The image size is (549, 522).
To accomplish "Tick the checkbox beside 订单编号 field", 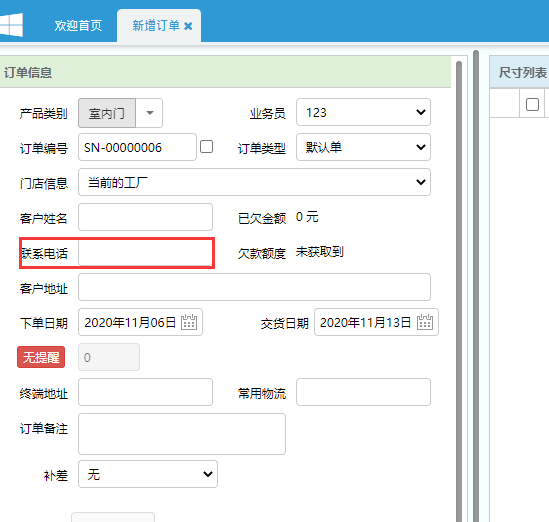I will tap(206, 147).
